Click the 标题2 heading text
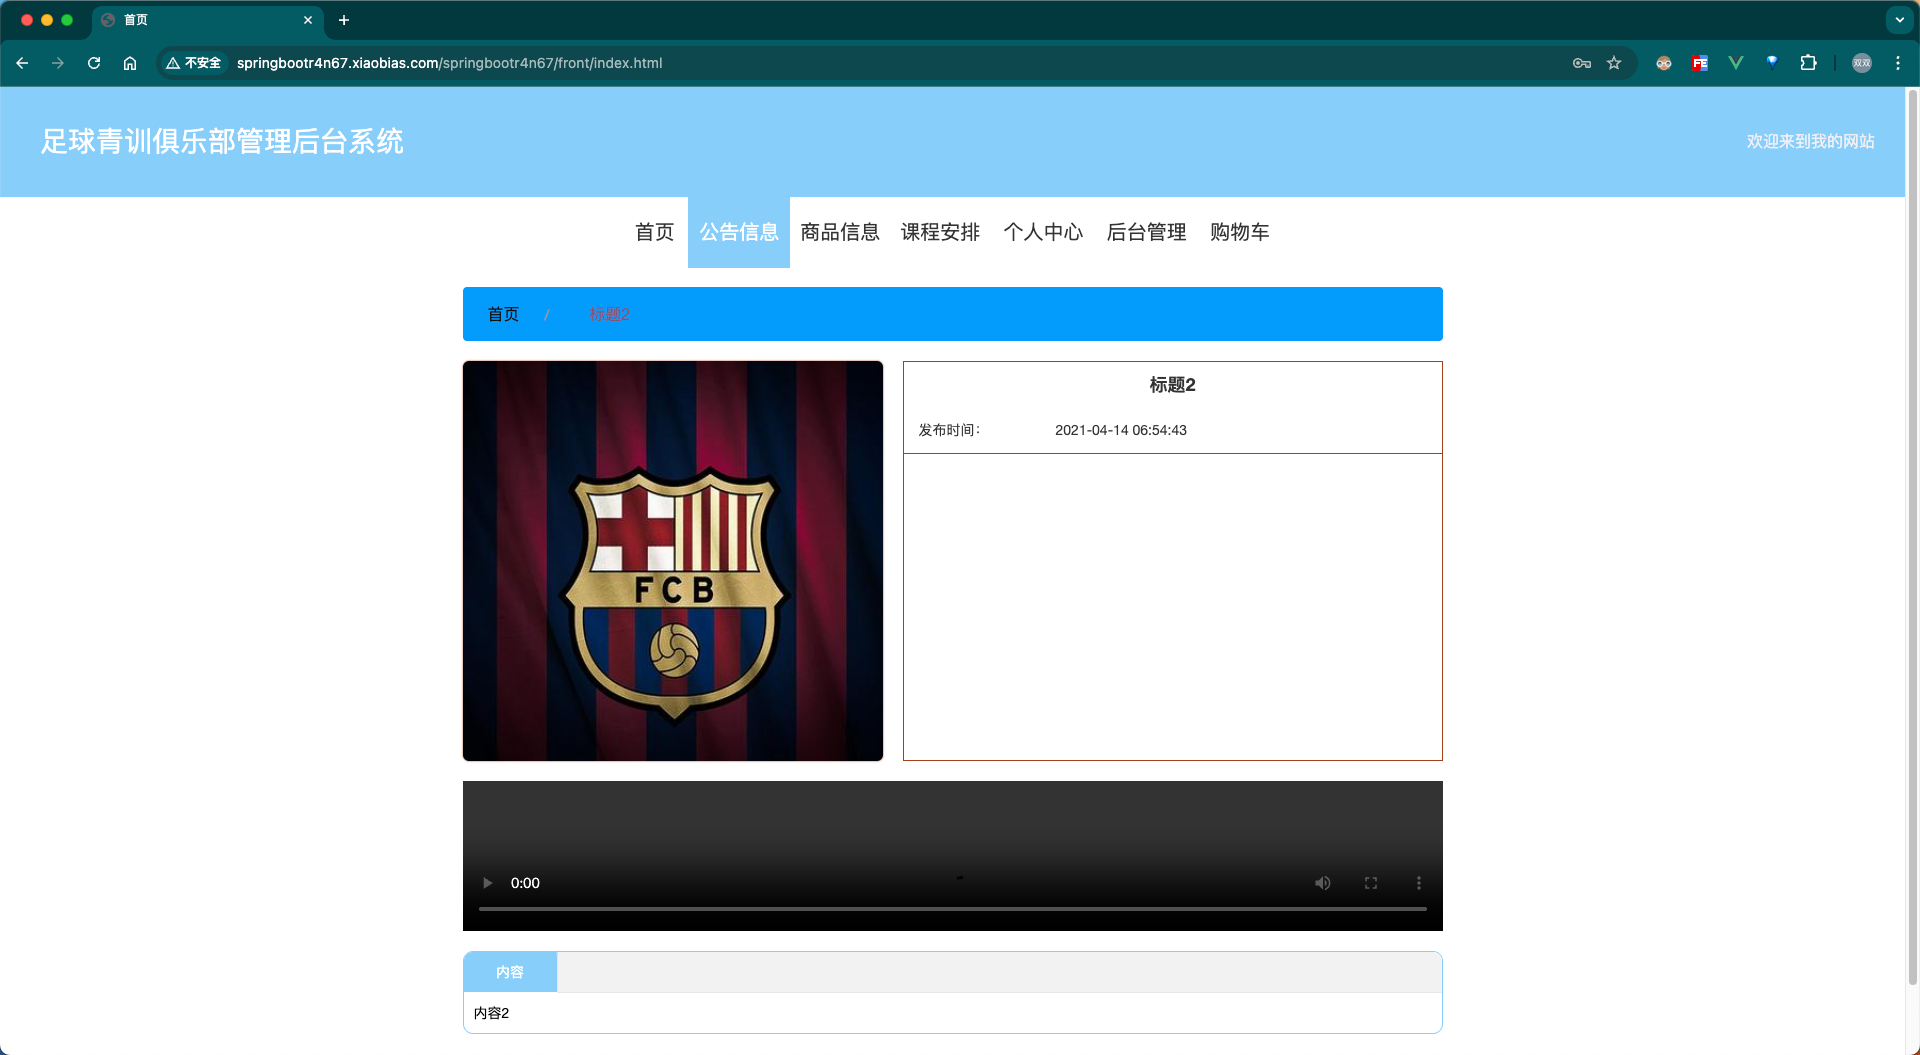Screen dimensions: 1920x1055 tap(1172, 385)
